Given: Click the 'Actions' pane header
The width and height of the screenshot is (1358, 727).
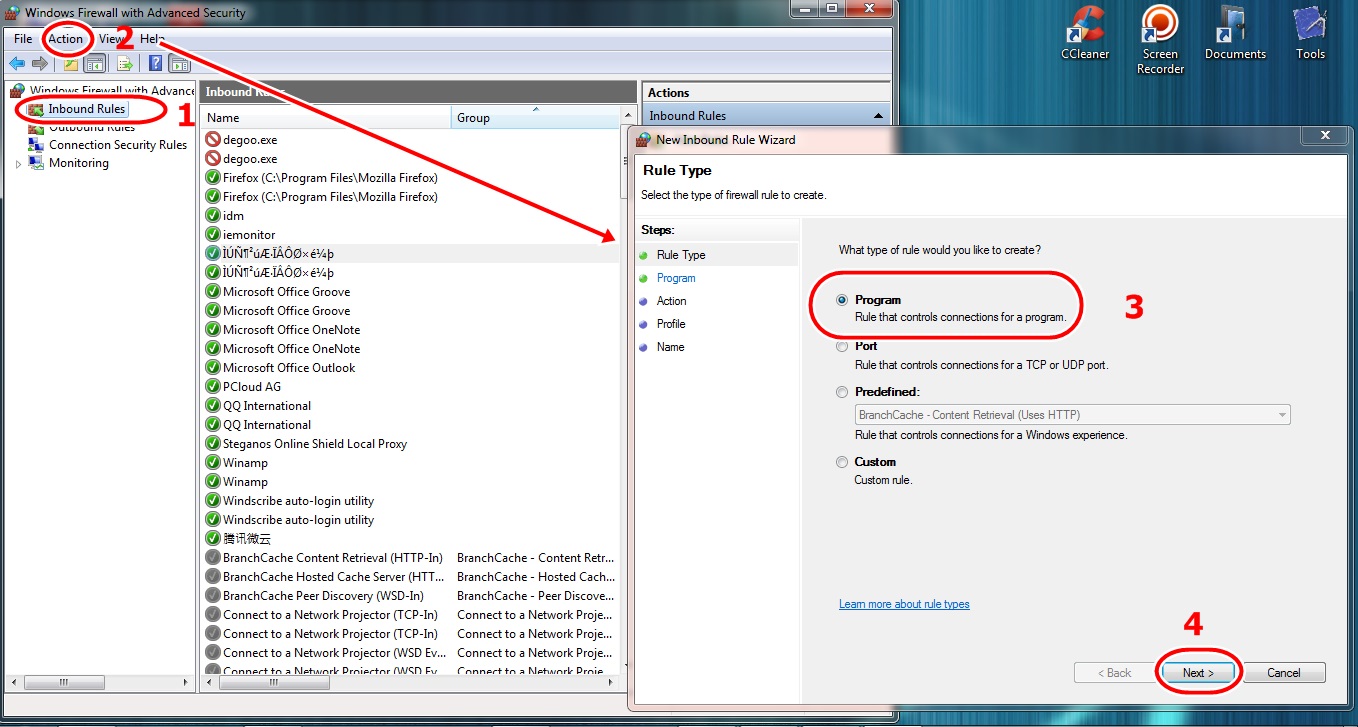Looking at the screenshot, I should pos(766,93).
